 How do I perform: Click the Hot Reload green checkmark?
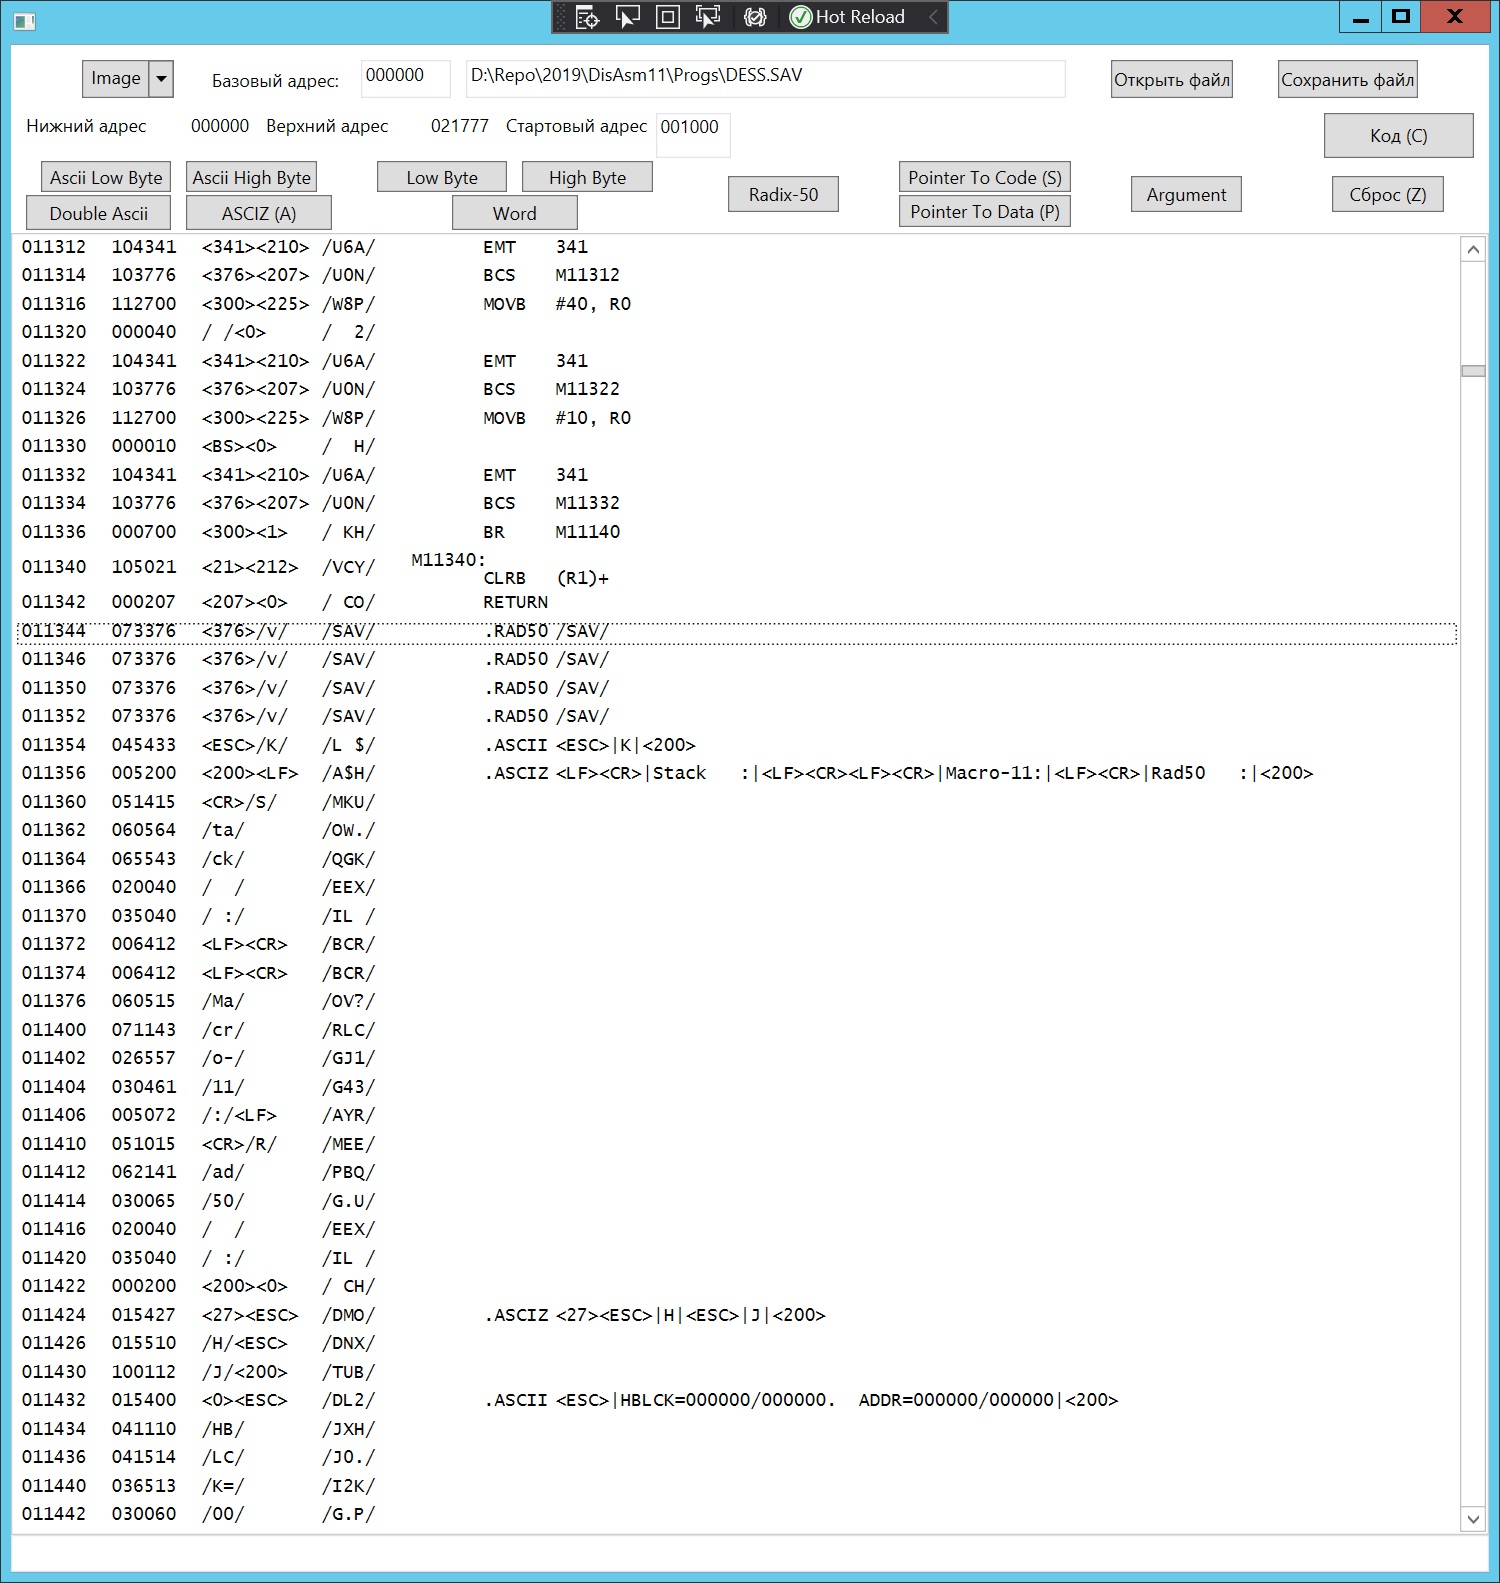[800, 17]
